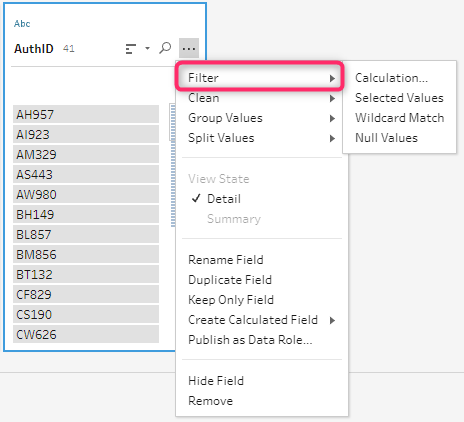The height and width of the screenshot is (422, 464).
Task: Expand the Split Values submenu
Action: tap(262, 138)
